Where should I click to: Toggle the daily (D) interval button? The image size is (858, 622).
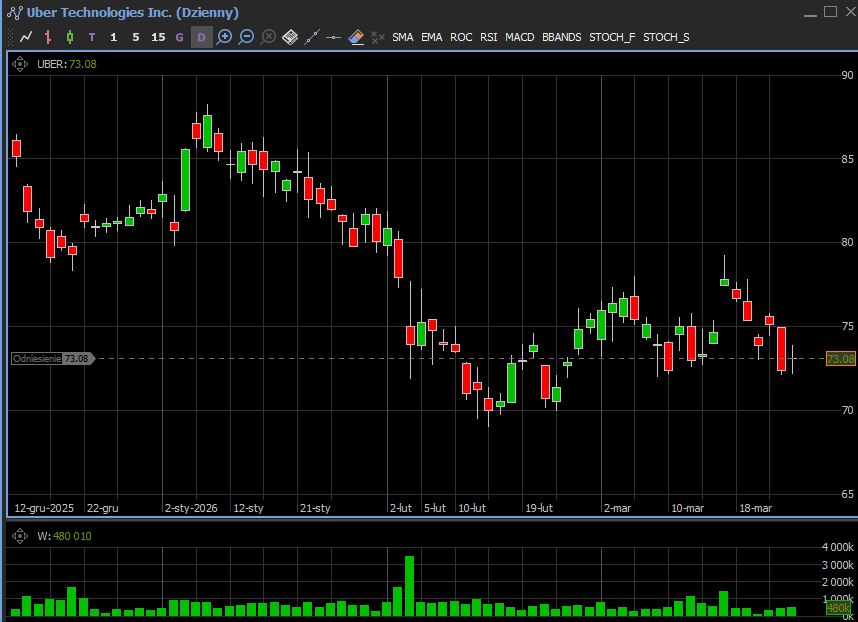click(x=201, y=37)
